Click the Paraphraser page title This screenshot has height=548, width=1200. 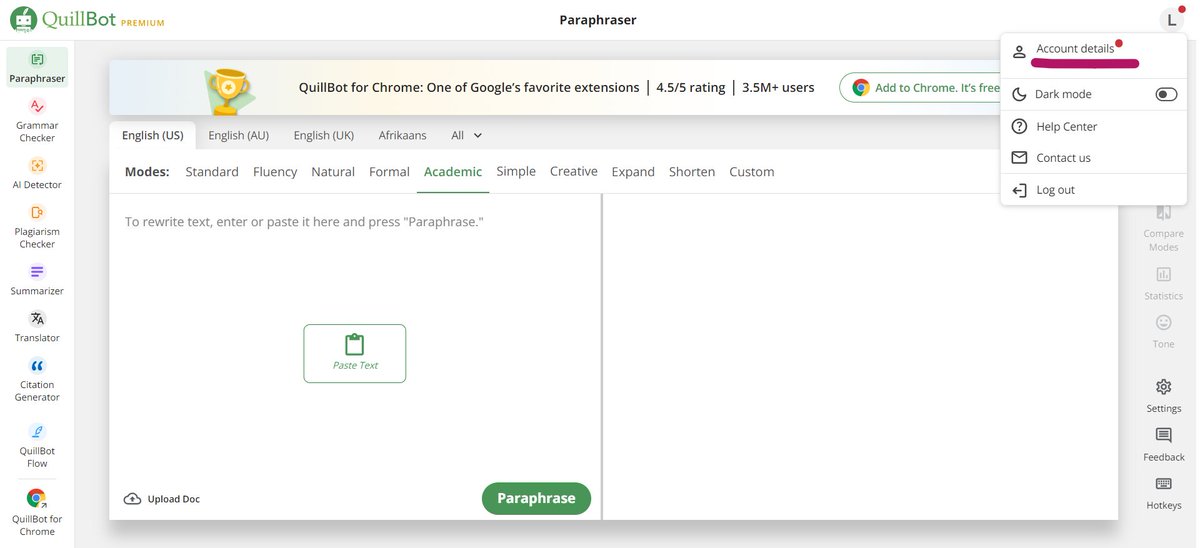coord(598,20)
